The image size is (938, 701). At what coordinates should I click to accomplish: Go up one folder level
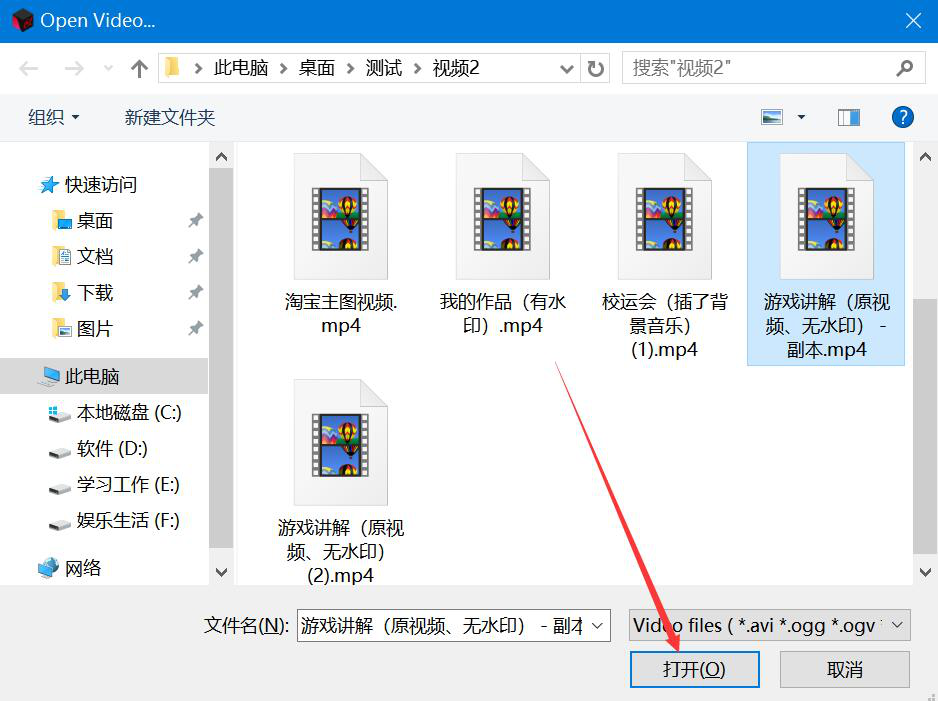coord(139,68)
